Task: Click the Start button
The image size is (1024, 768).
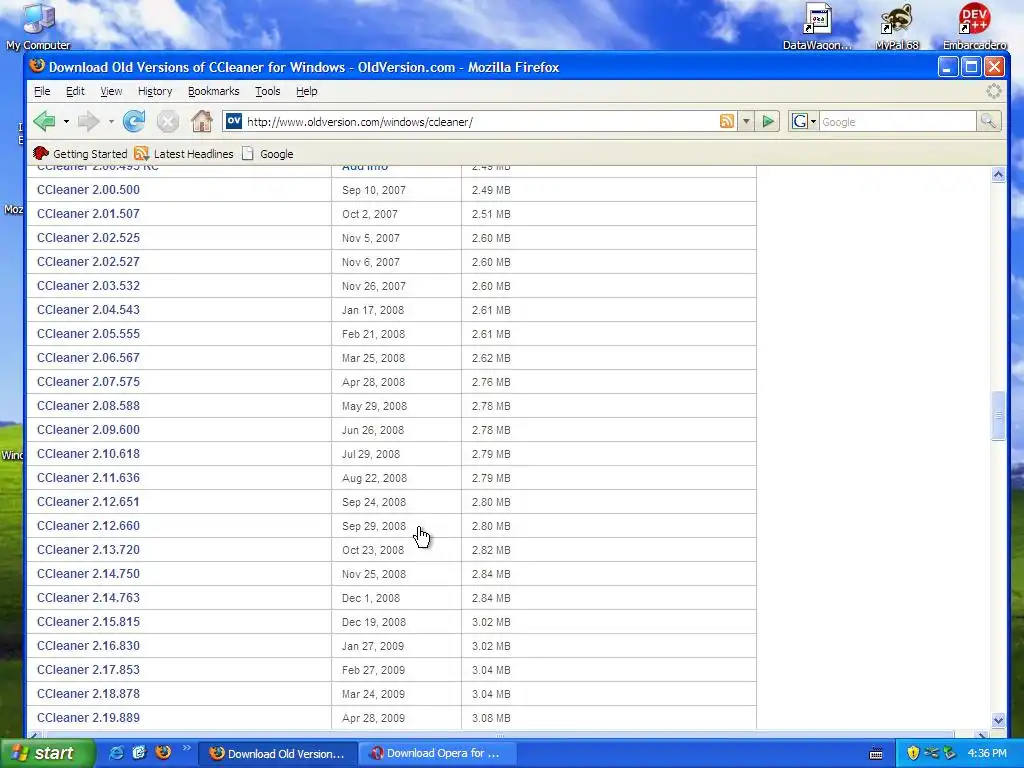Action: [47, 753]
